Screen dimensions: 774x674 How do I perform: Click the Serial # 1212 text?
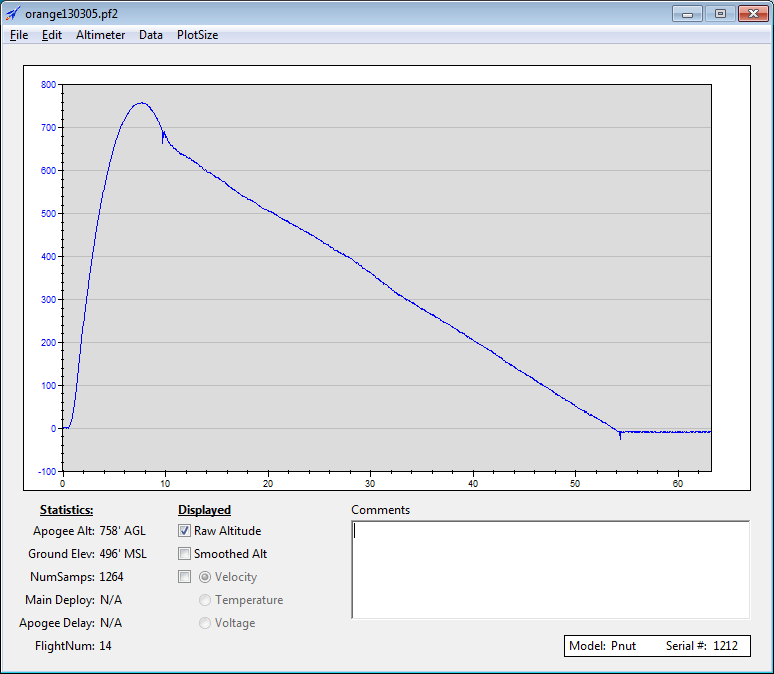pos(701,646)
